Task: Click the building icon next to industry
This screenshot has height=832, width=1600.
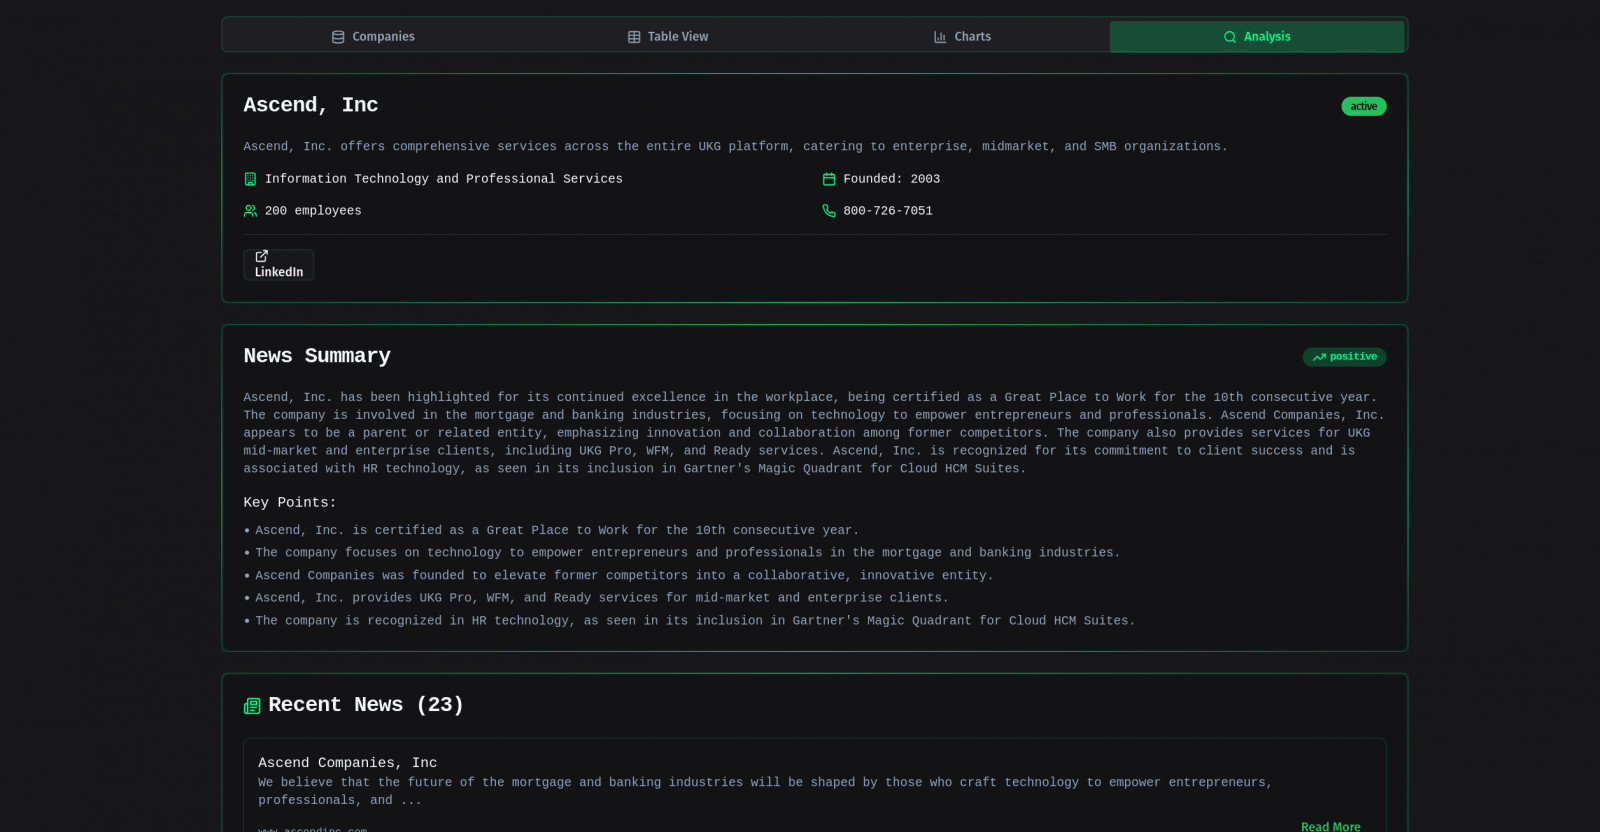Action: (x=250, y=179)
